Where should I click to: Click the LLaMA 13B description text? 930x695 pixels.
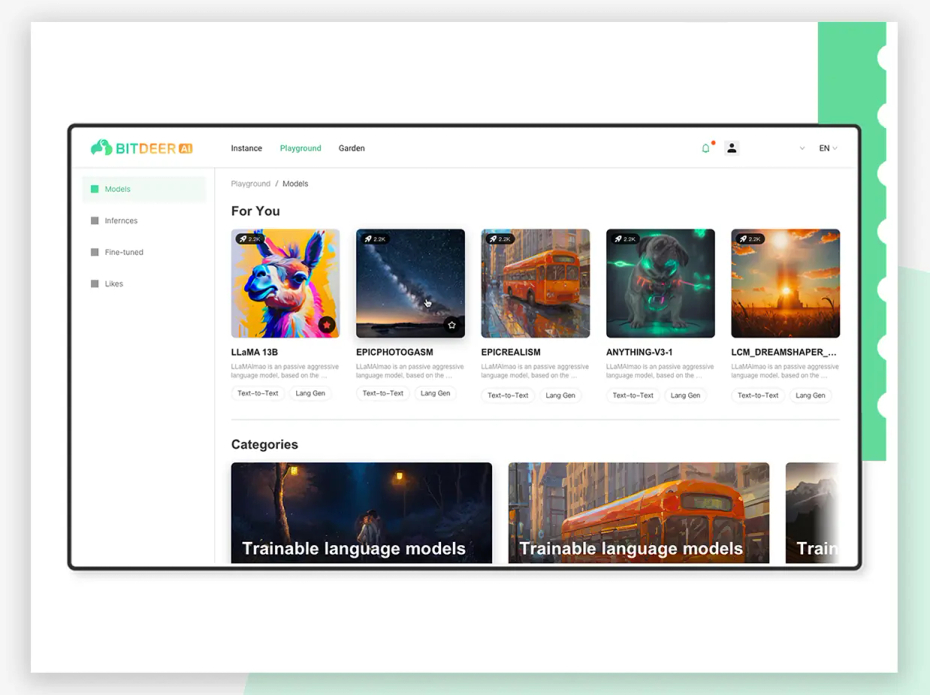click(x=285, y=371)
